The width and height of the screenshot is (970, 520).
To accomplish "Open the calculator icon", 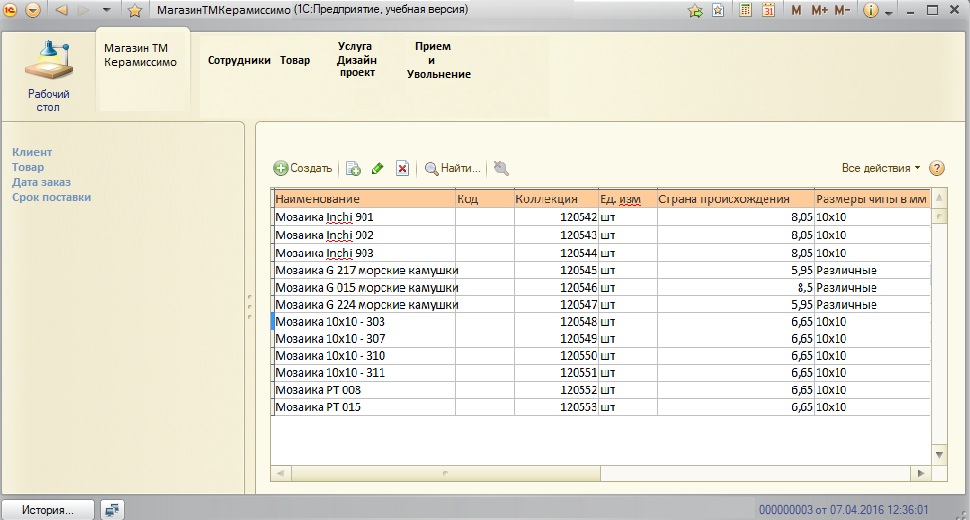I will tap(745, 11).
